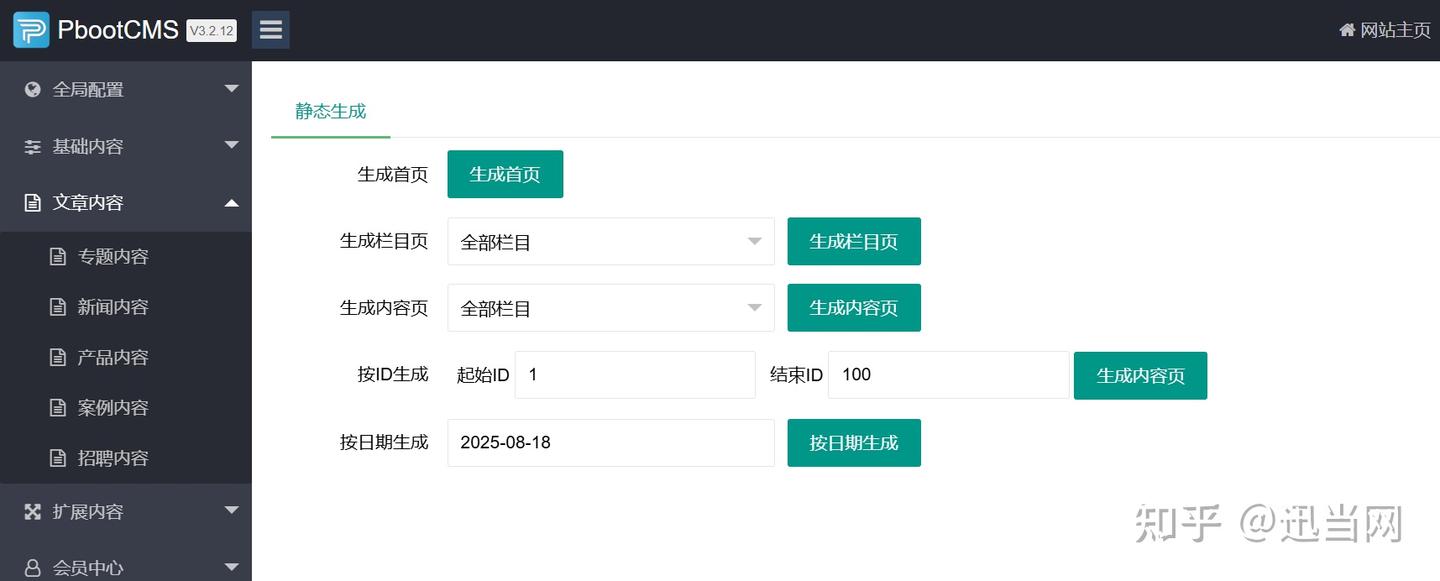Open the 生成内容页 column dropdown
This screenshot has width=1440, height=581.
(611, 308)
